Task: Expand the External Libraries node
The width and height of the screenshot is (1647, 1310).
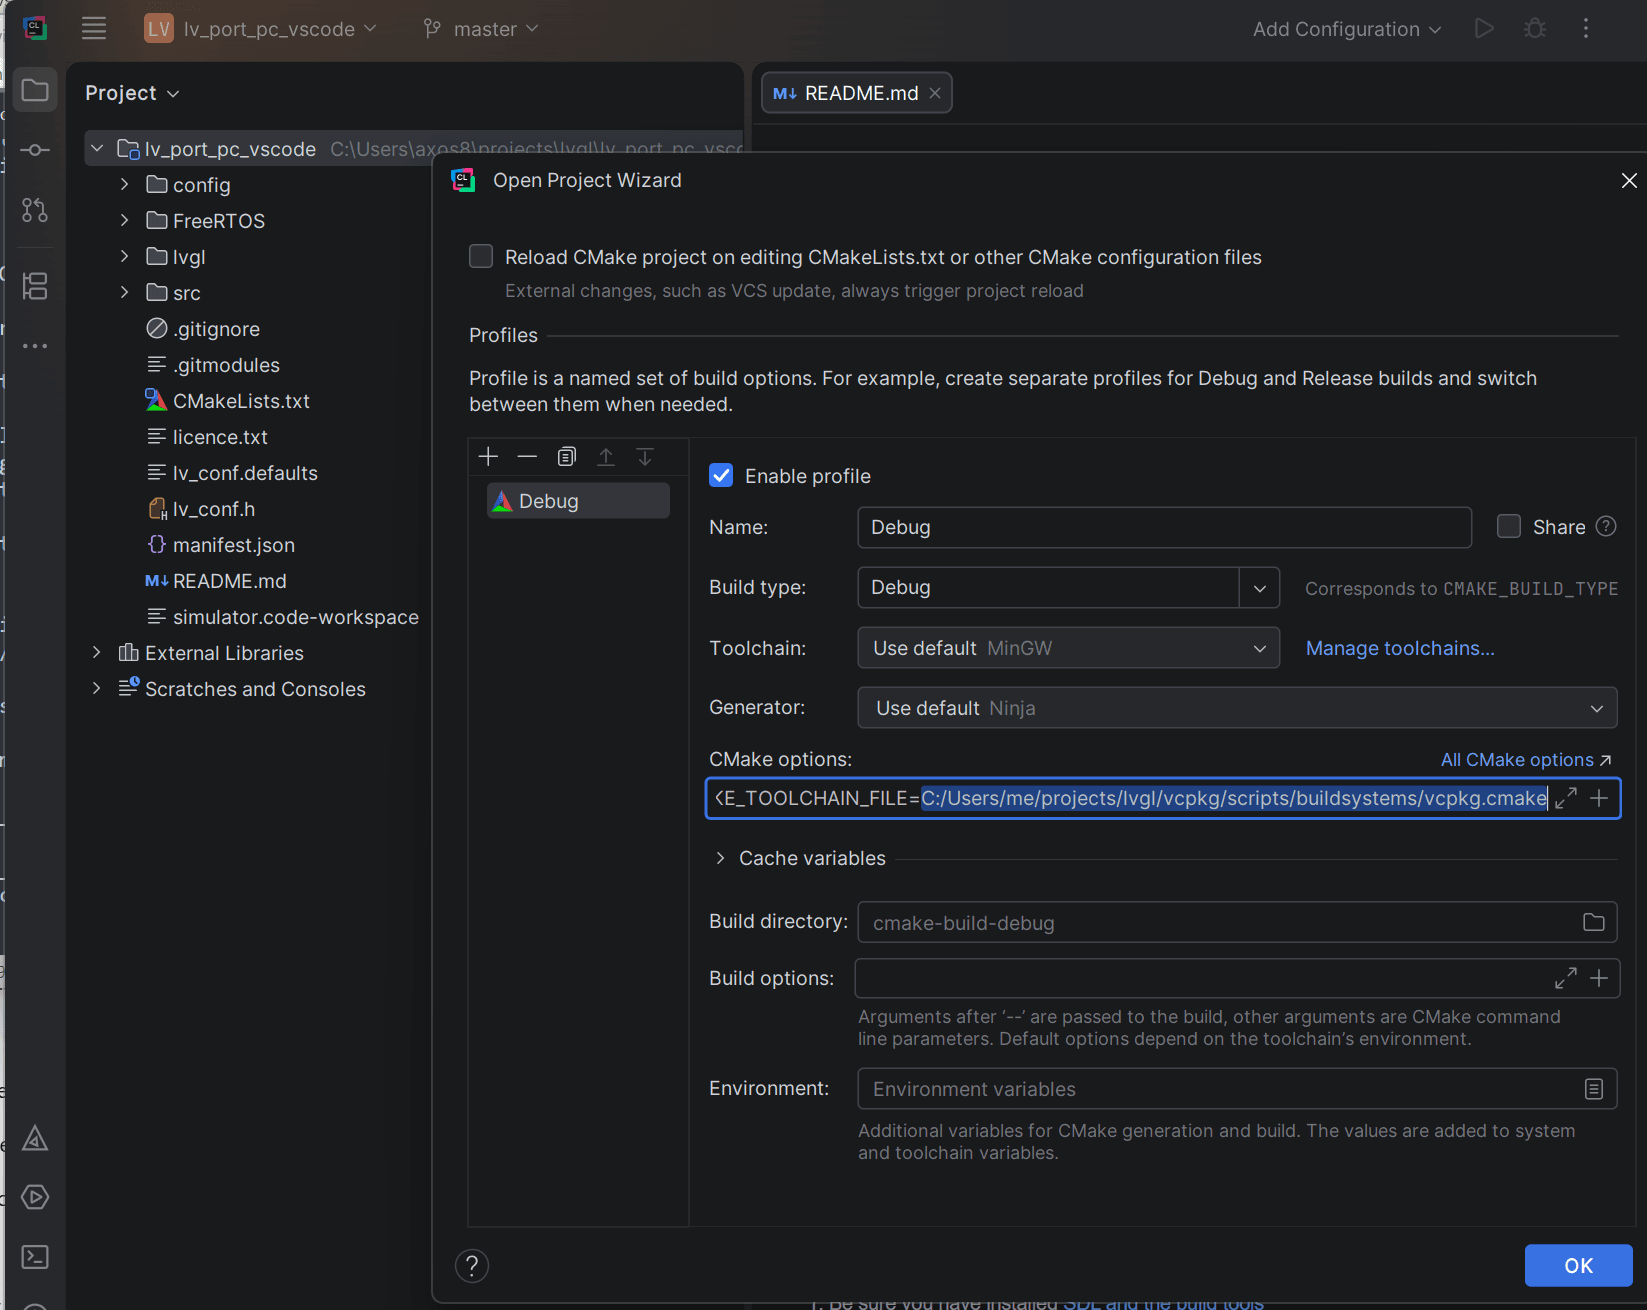Action: [x=96, y=652]
